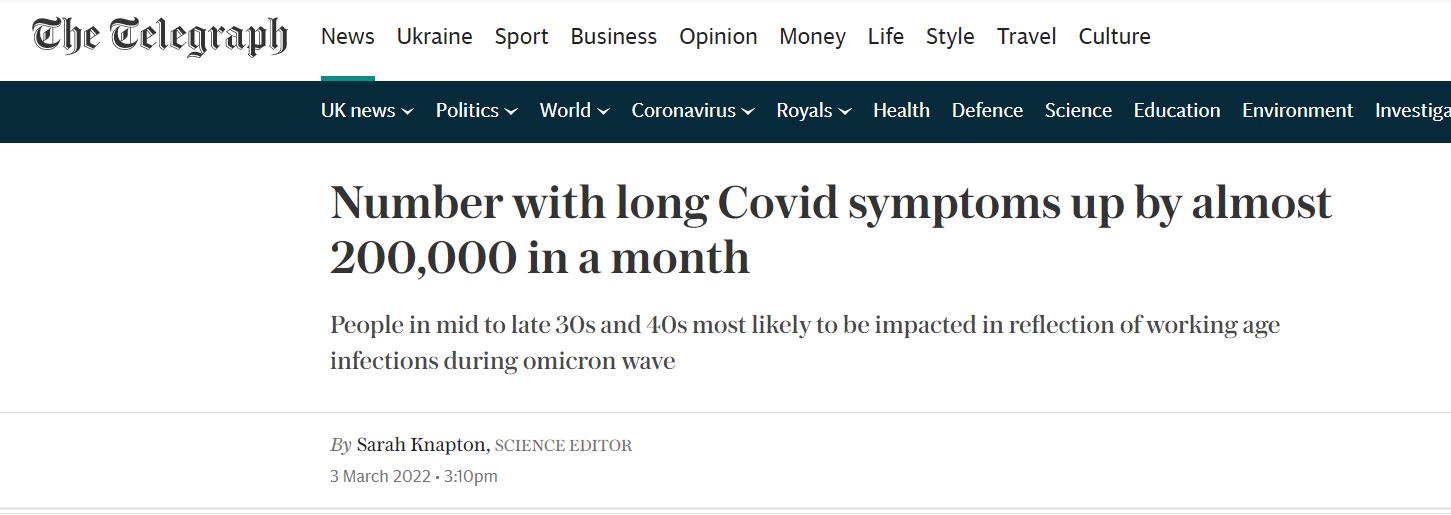Open the Royals submenu chevron
The image size is (1451, 515).
[845, 112]
